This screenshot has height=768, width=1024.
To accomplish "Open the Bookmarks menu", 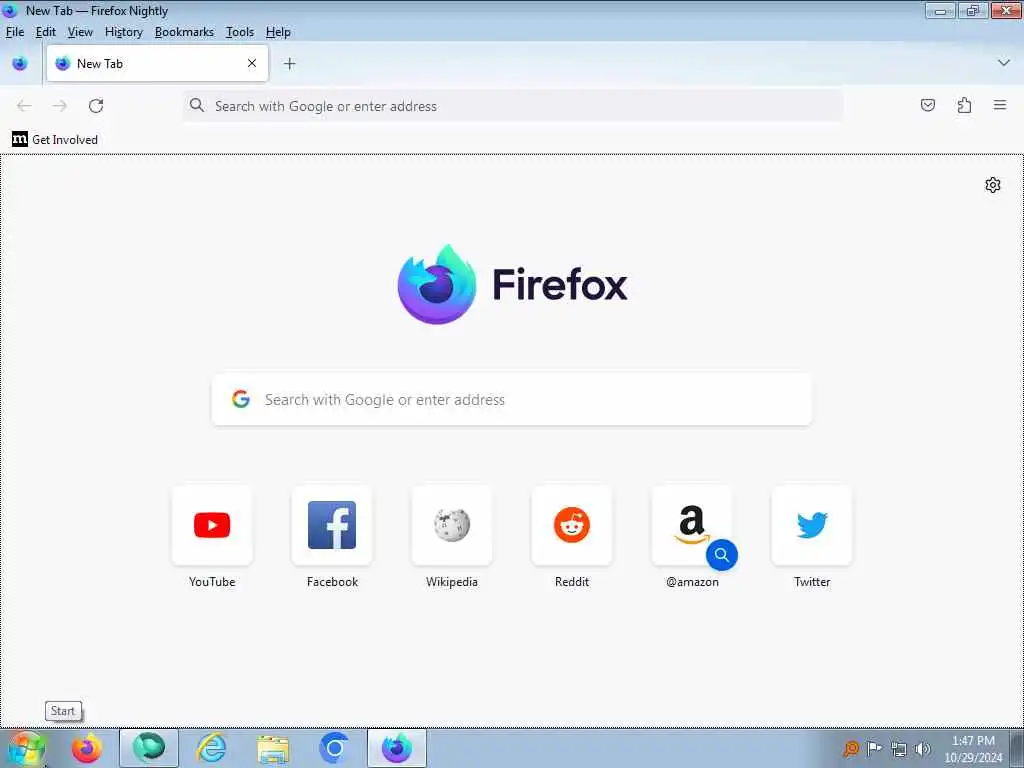I will click(x=184, y=32).
